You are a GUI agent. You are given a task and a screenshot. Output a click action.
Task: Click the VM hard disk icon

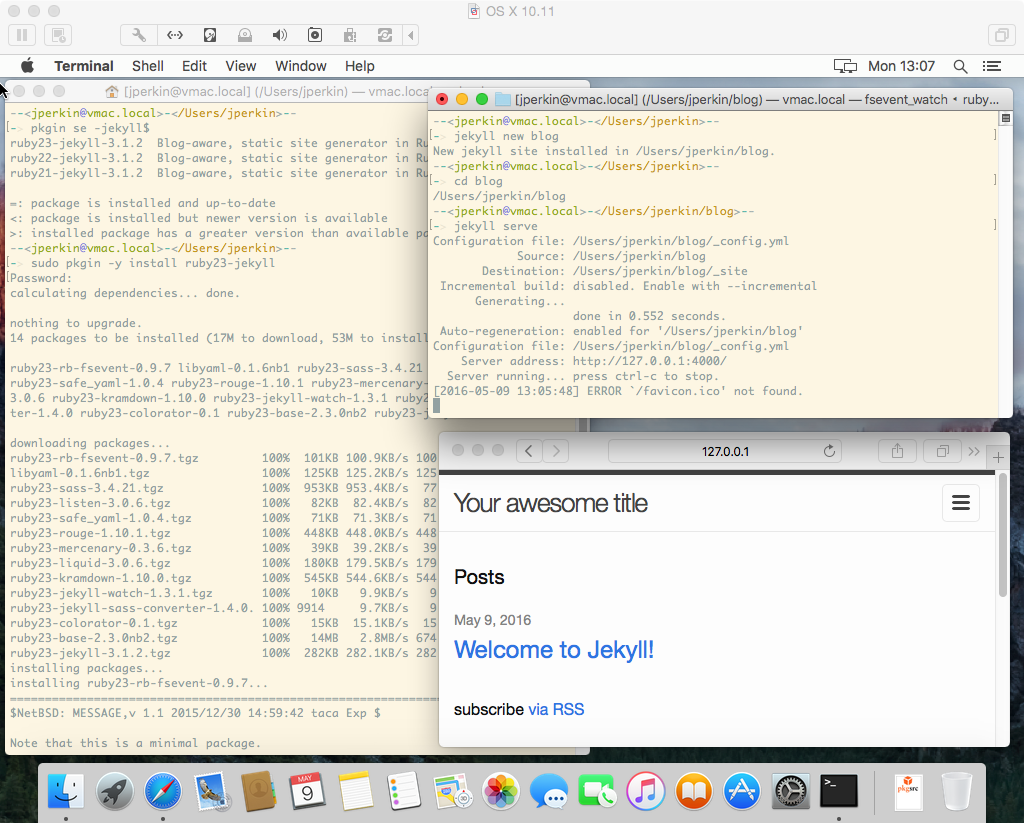tap(210, 35)
